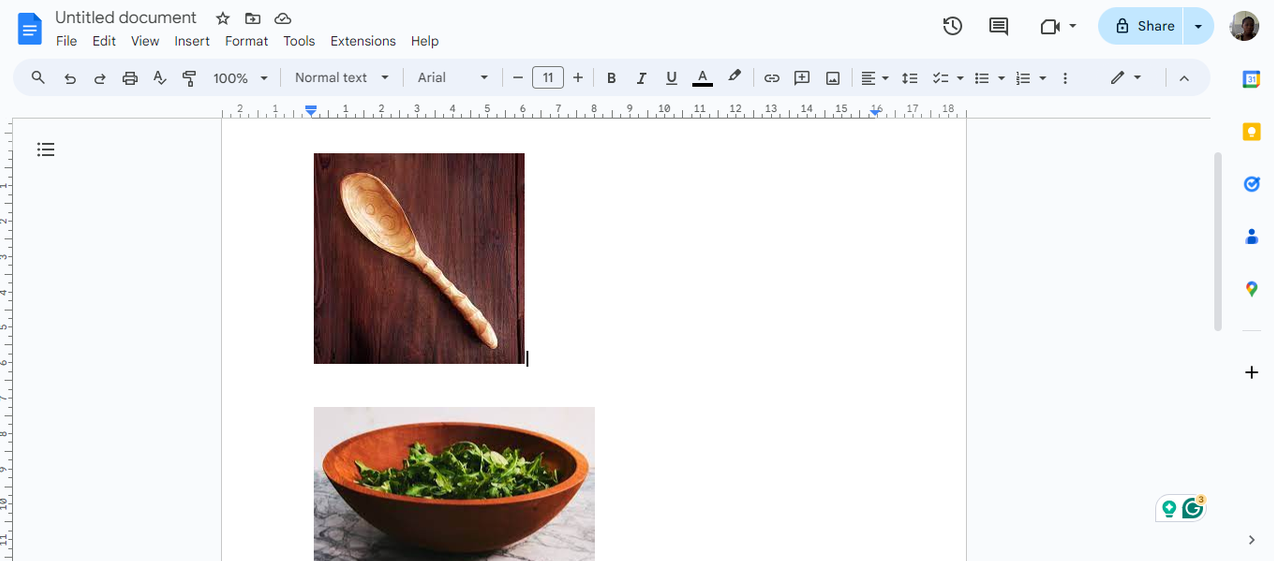Toggle underline formatting
Screen dimensions: 1274x561
671,78
